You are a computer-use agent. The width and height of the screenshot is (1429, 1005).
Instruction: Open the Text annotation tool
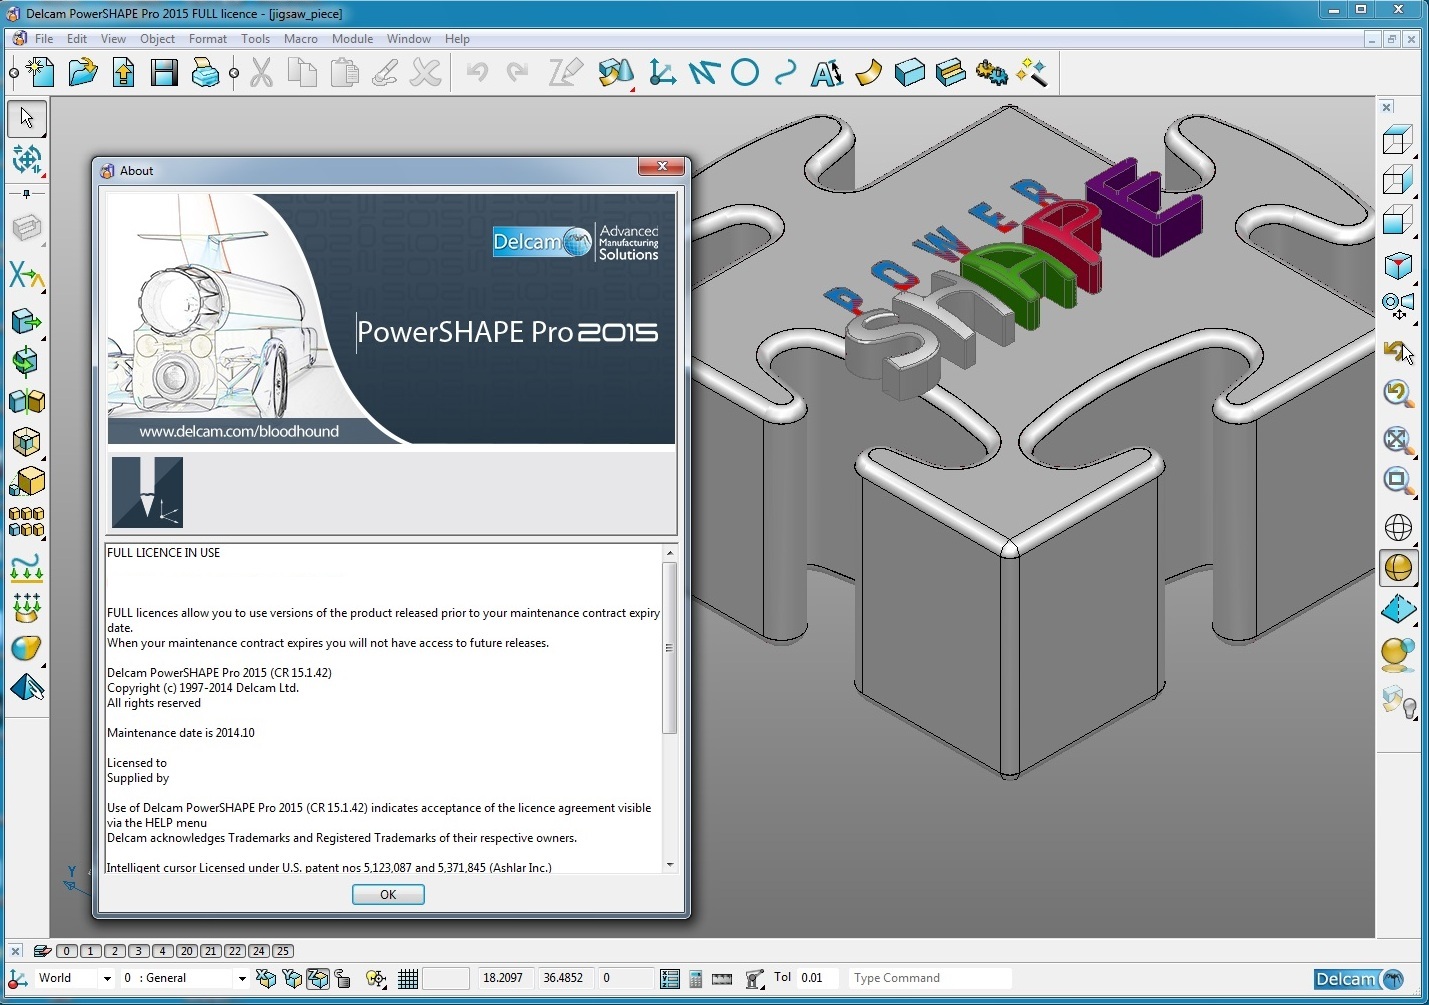(827, 72)
